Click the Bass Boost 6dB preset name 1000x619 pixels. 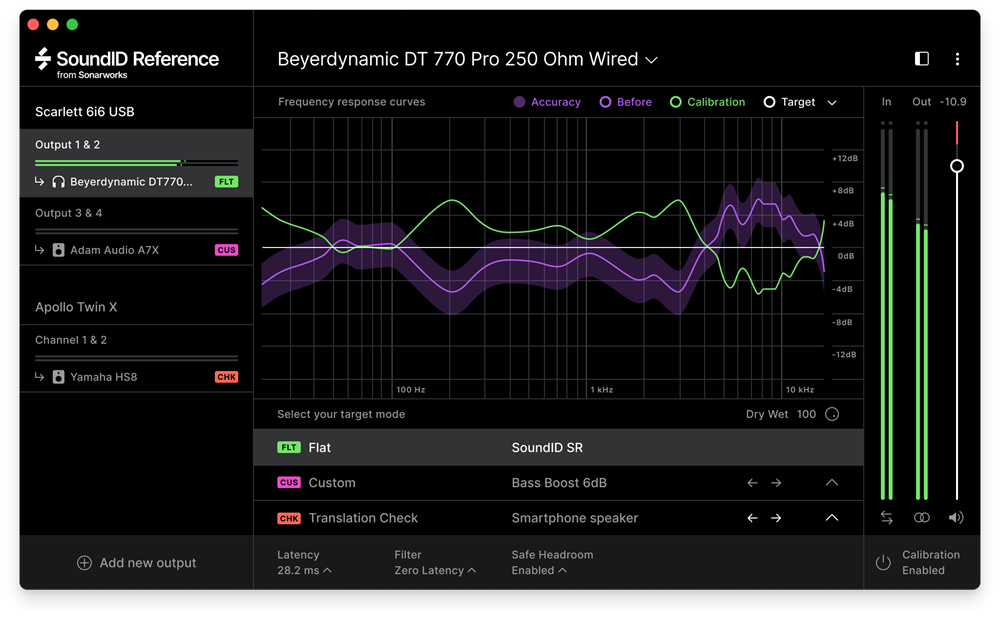559,483
